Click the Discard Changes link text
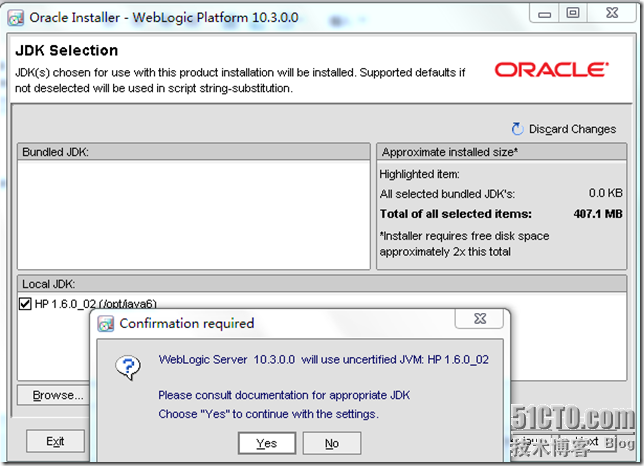 [572, 129]
